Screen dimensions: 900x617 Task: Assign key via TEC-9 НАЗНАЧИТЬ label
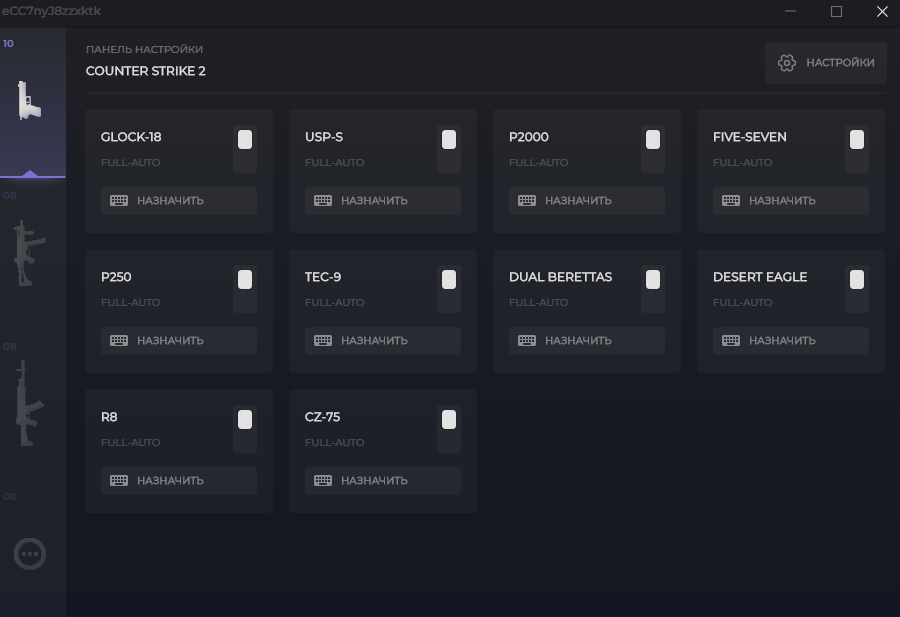(374, 340)
